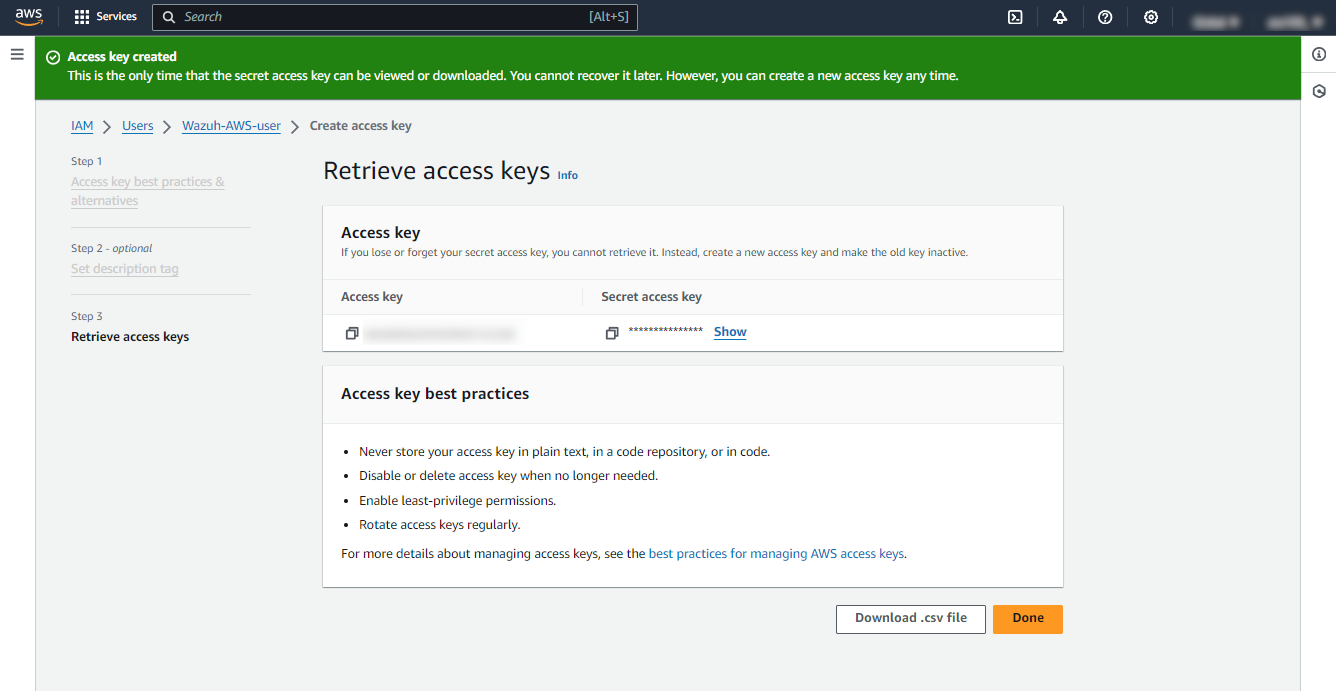Click the Done button
The image size is (1336, 691).
click(x=1027, y=618)
